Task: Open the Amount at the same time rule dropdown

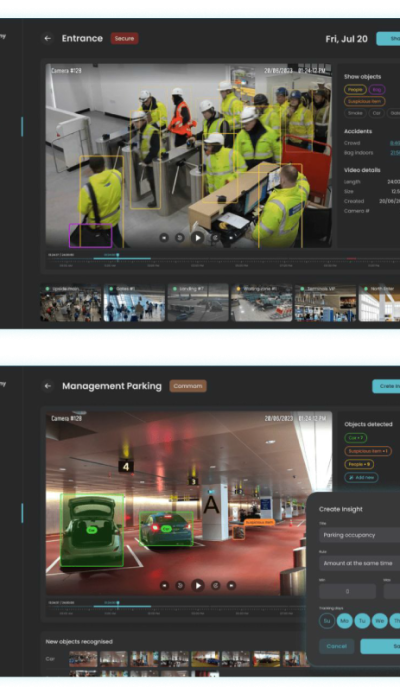Action: click(x=359, y=563)
